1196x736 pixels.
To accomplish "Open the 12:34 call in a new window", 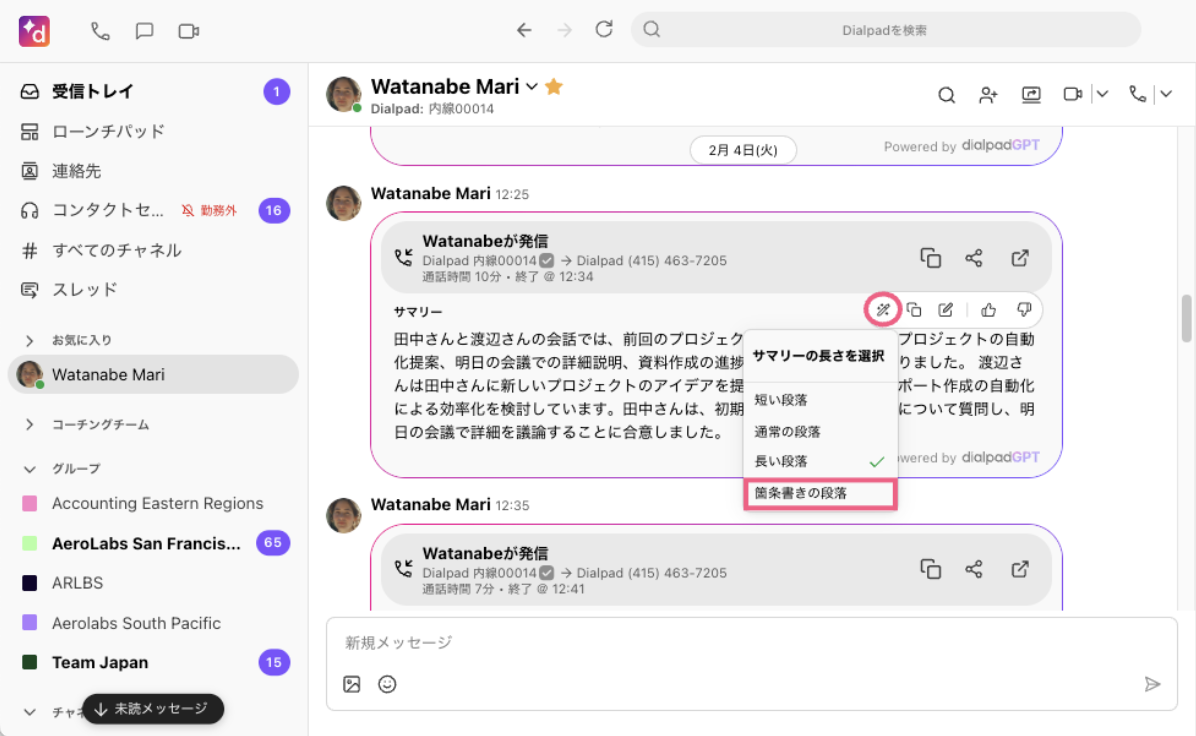I will click(x=1020, y=259).
